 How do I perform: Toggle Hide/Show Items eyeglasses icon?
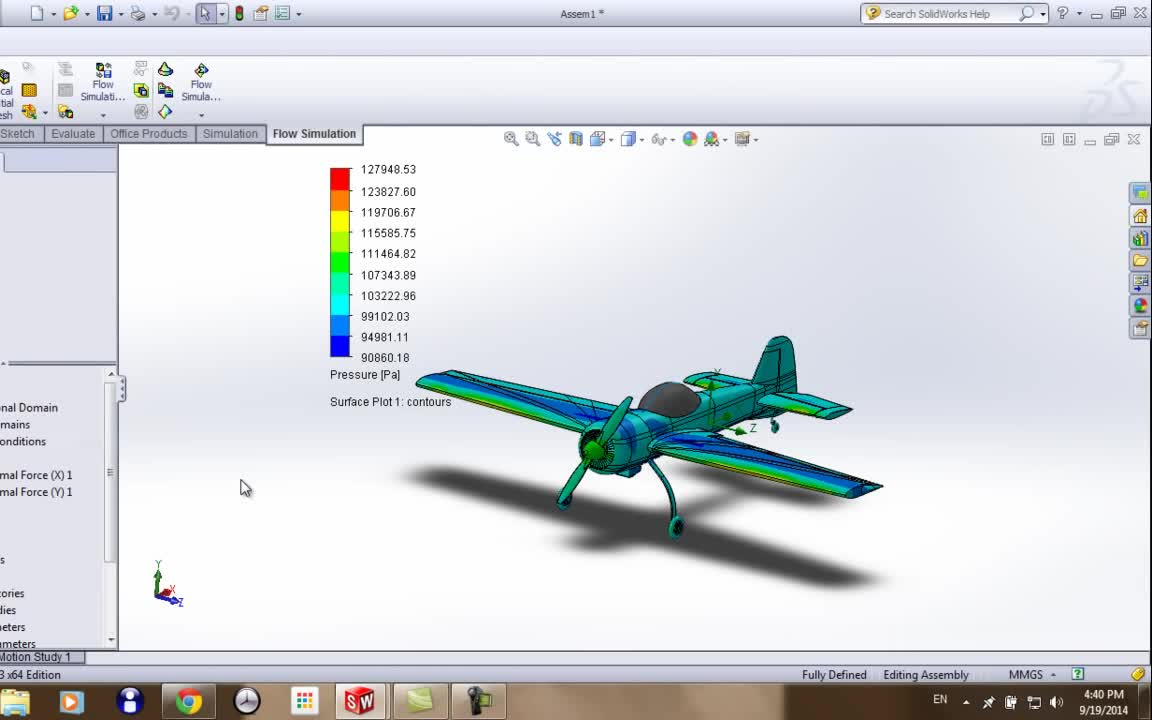point(659,139)
